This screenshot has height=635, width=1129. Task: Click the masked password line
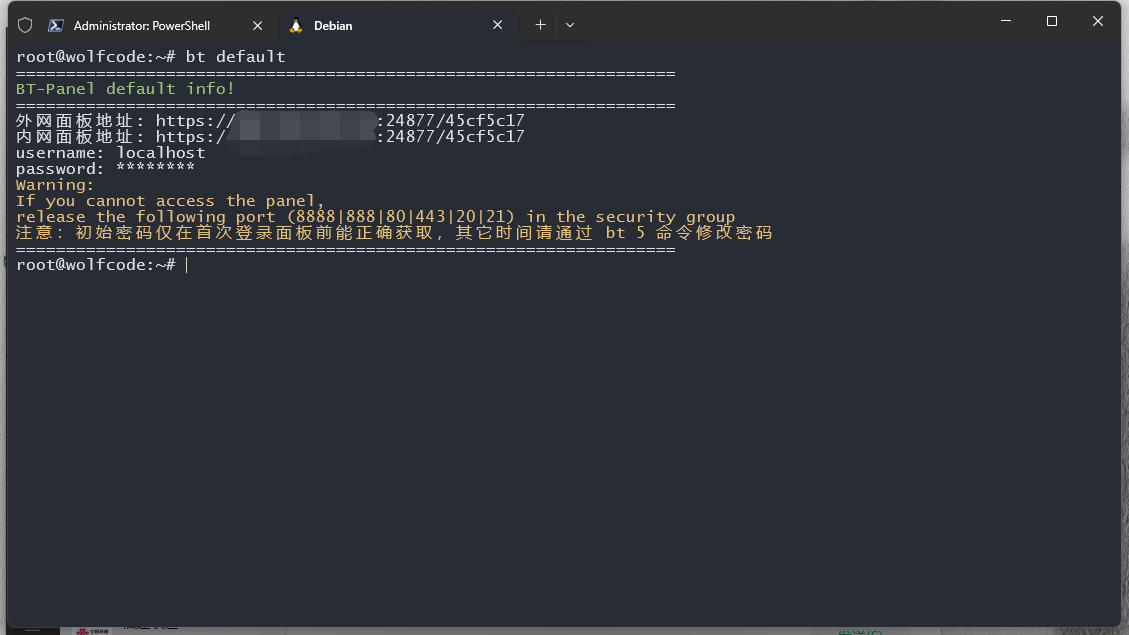point(105,168)
